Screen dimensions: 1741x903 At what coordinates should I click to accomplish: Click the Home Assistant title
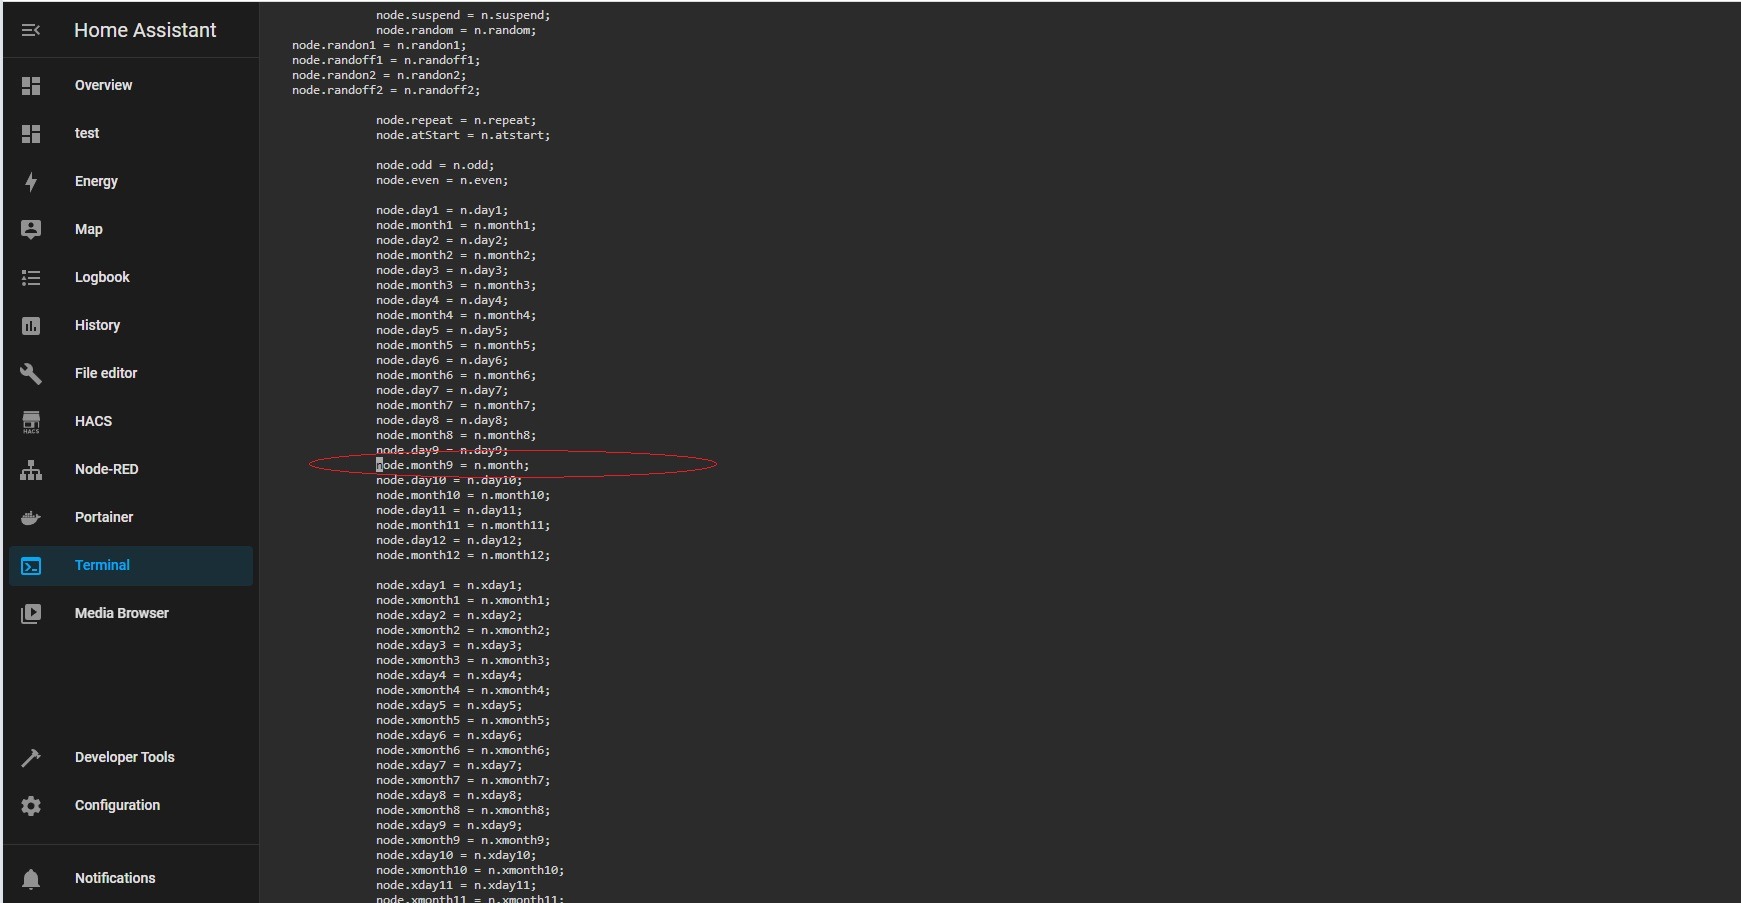coord(145,30)
